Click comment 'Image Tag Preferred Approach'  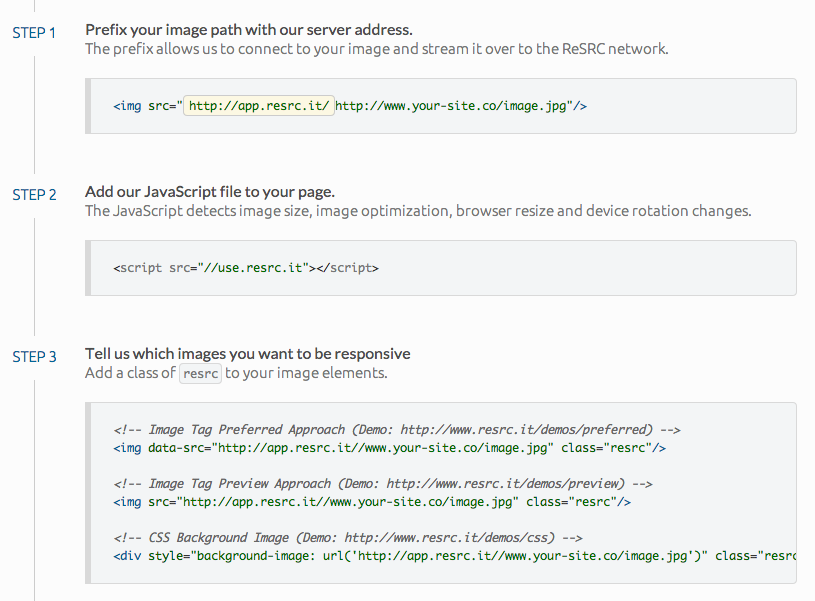click(x=247, y=430)
